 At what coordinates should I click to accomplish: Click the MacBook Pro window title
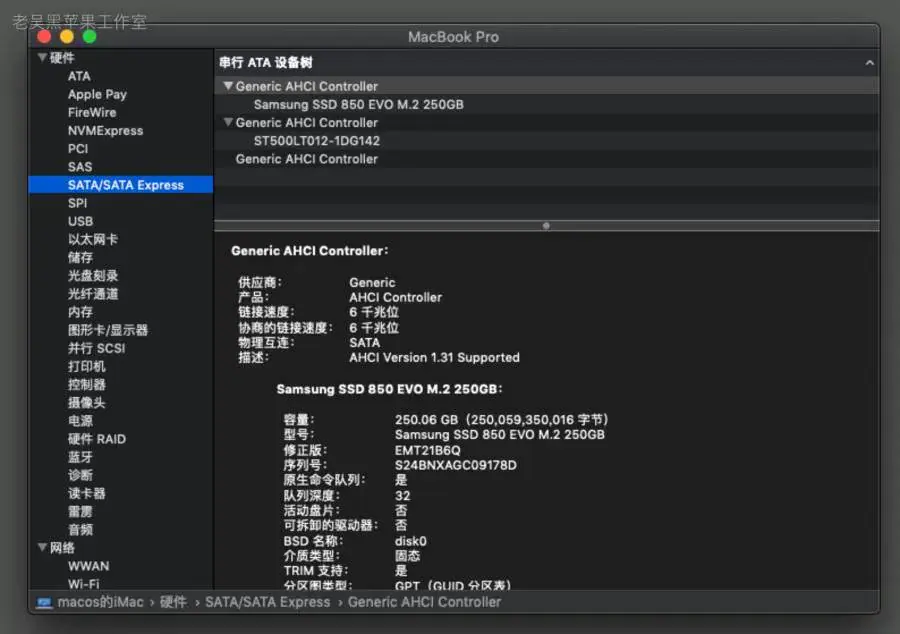[x=453, y=37]
